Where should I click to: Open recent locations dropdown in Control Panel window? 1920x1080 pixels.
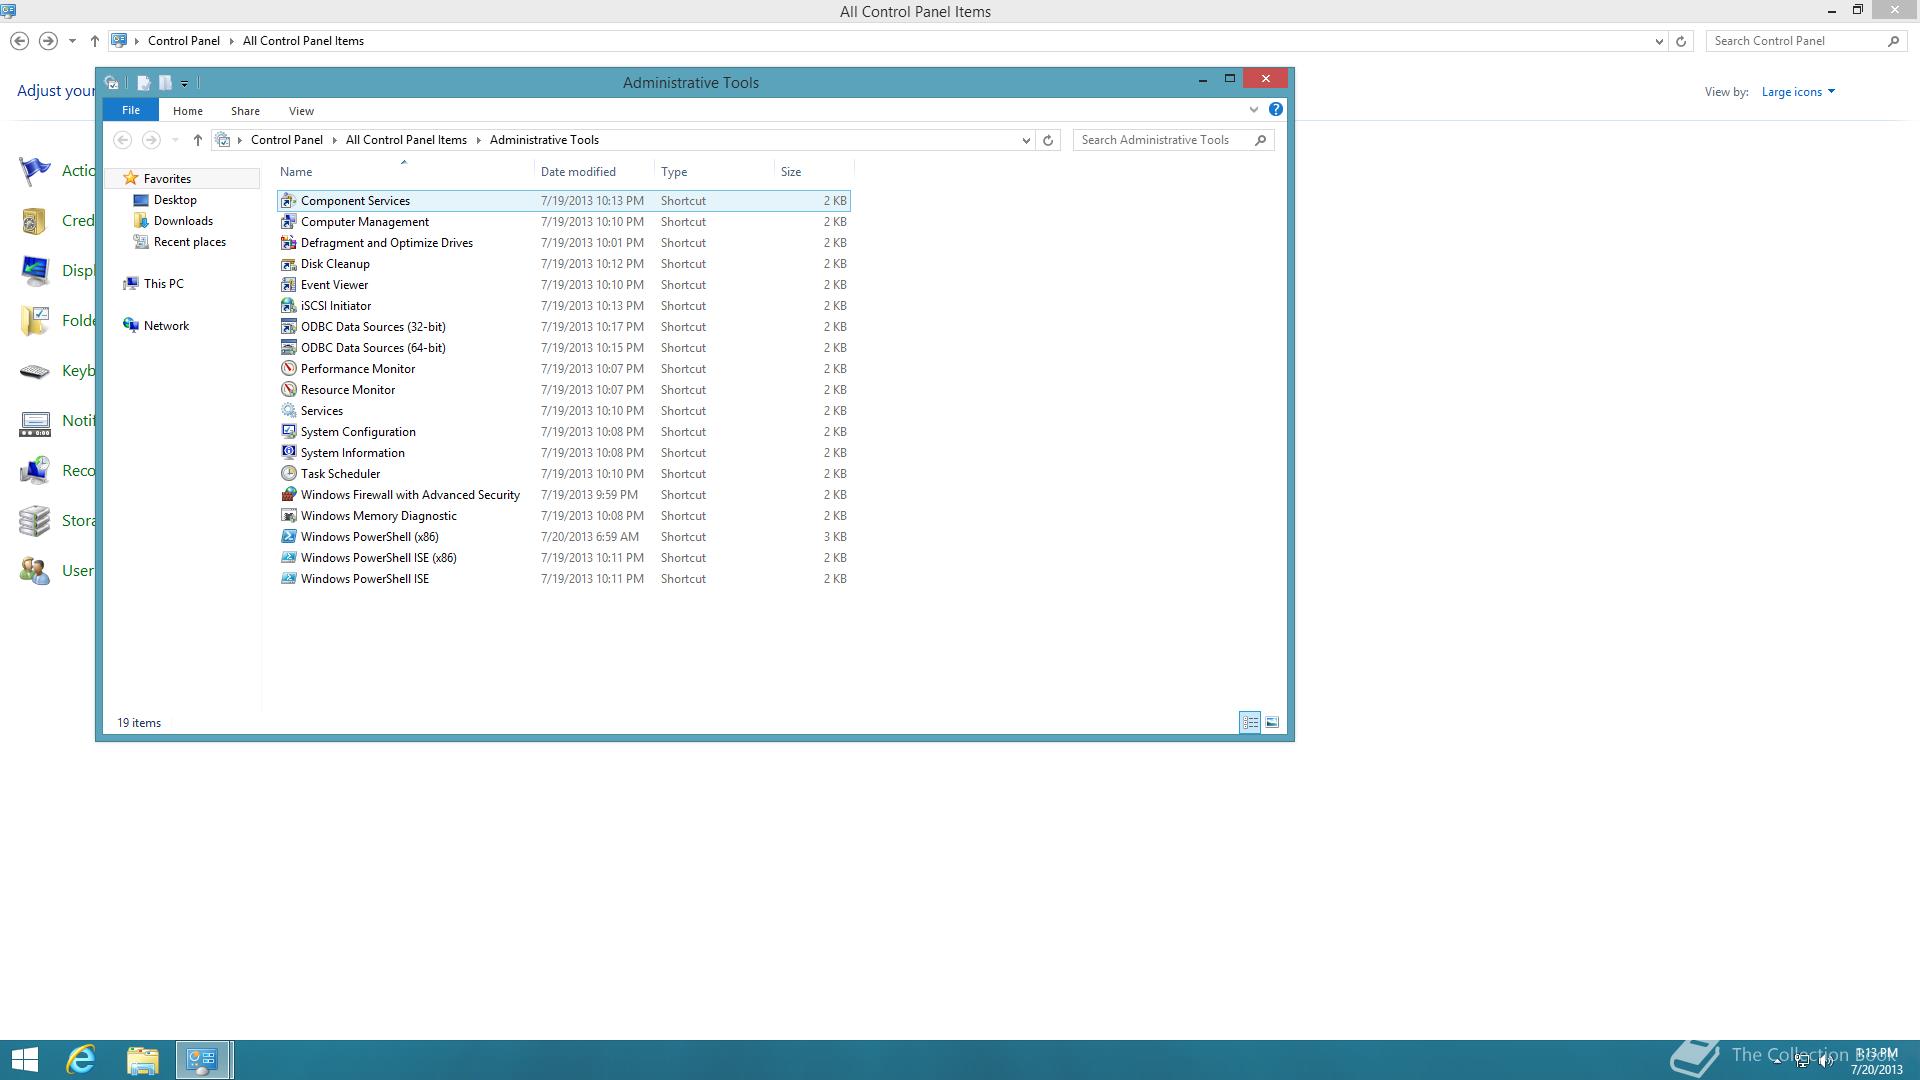[x=72, y=41]
